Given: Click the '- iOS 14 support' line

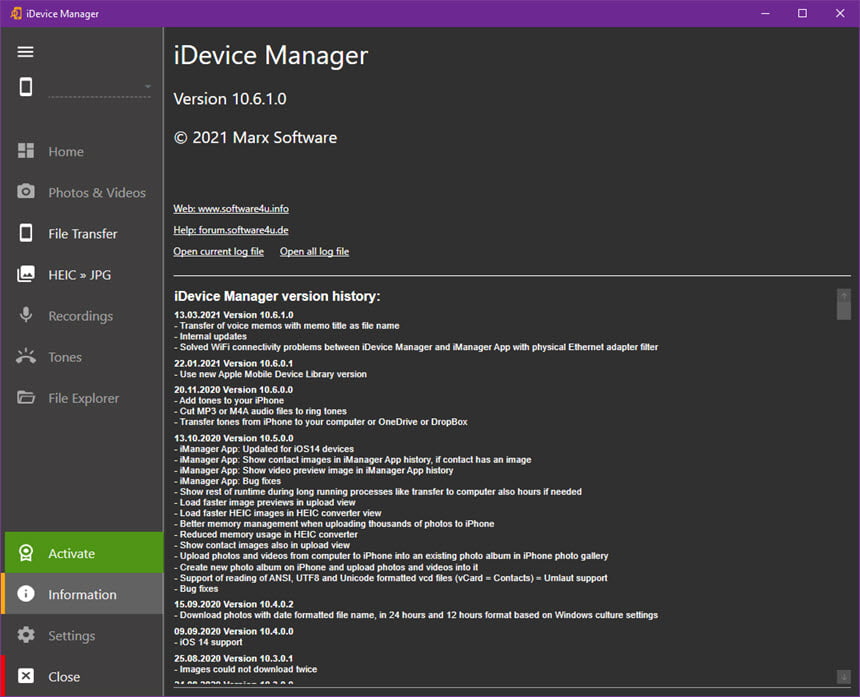Looking at the screenshot, I should 208,642.
